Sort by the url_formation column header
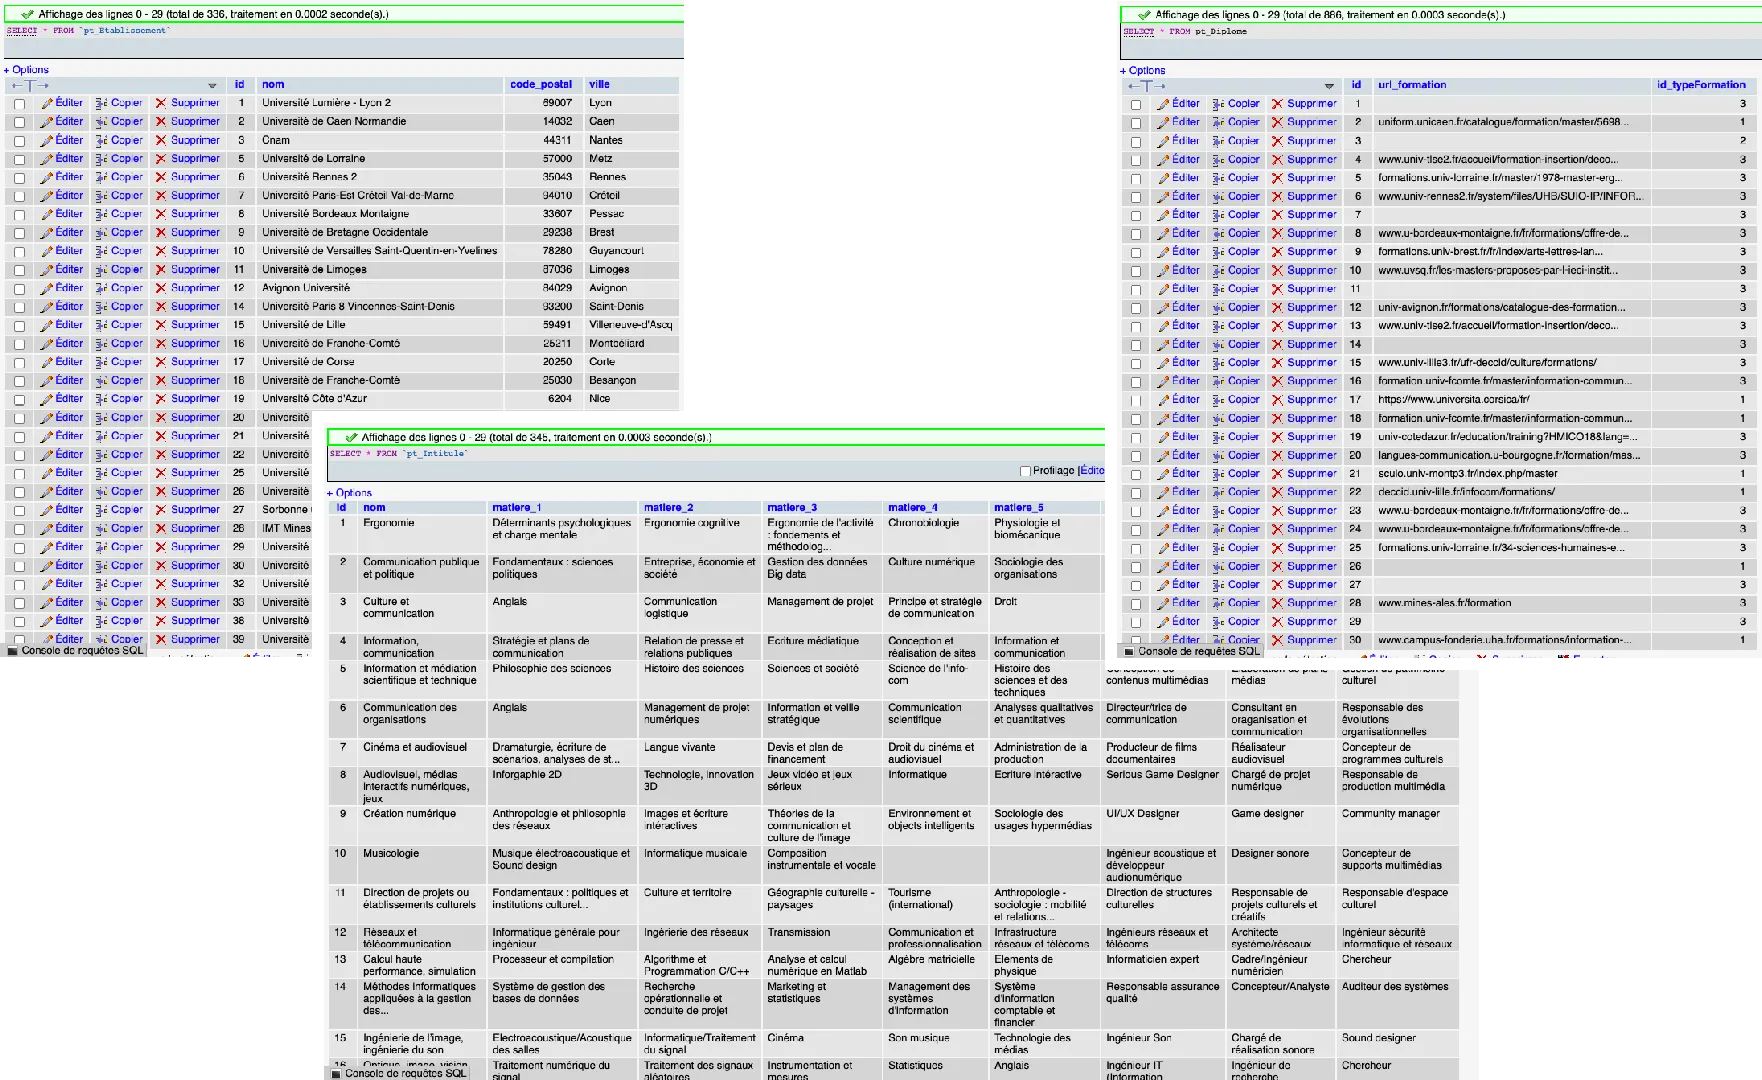This screenshot has height=1080, width=1762. pos(1411,85)
